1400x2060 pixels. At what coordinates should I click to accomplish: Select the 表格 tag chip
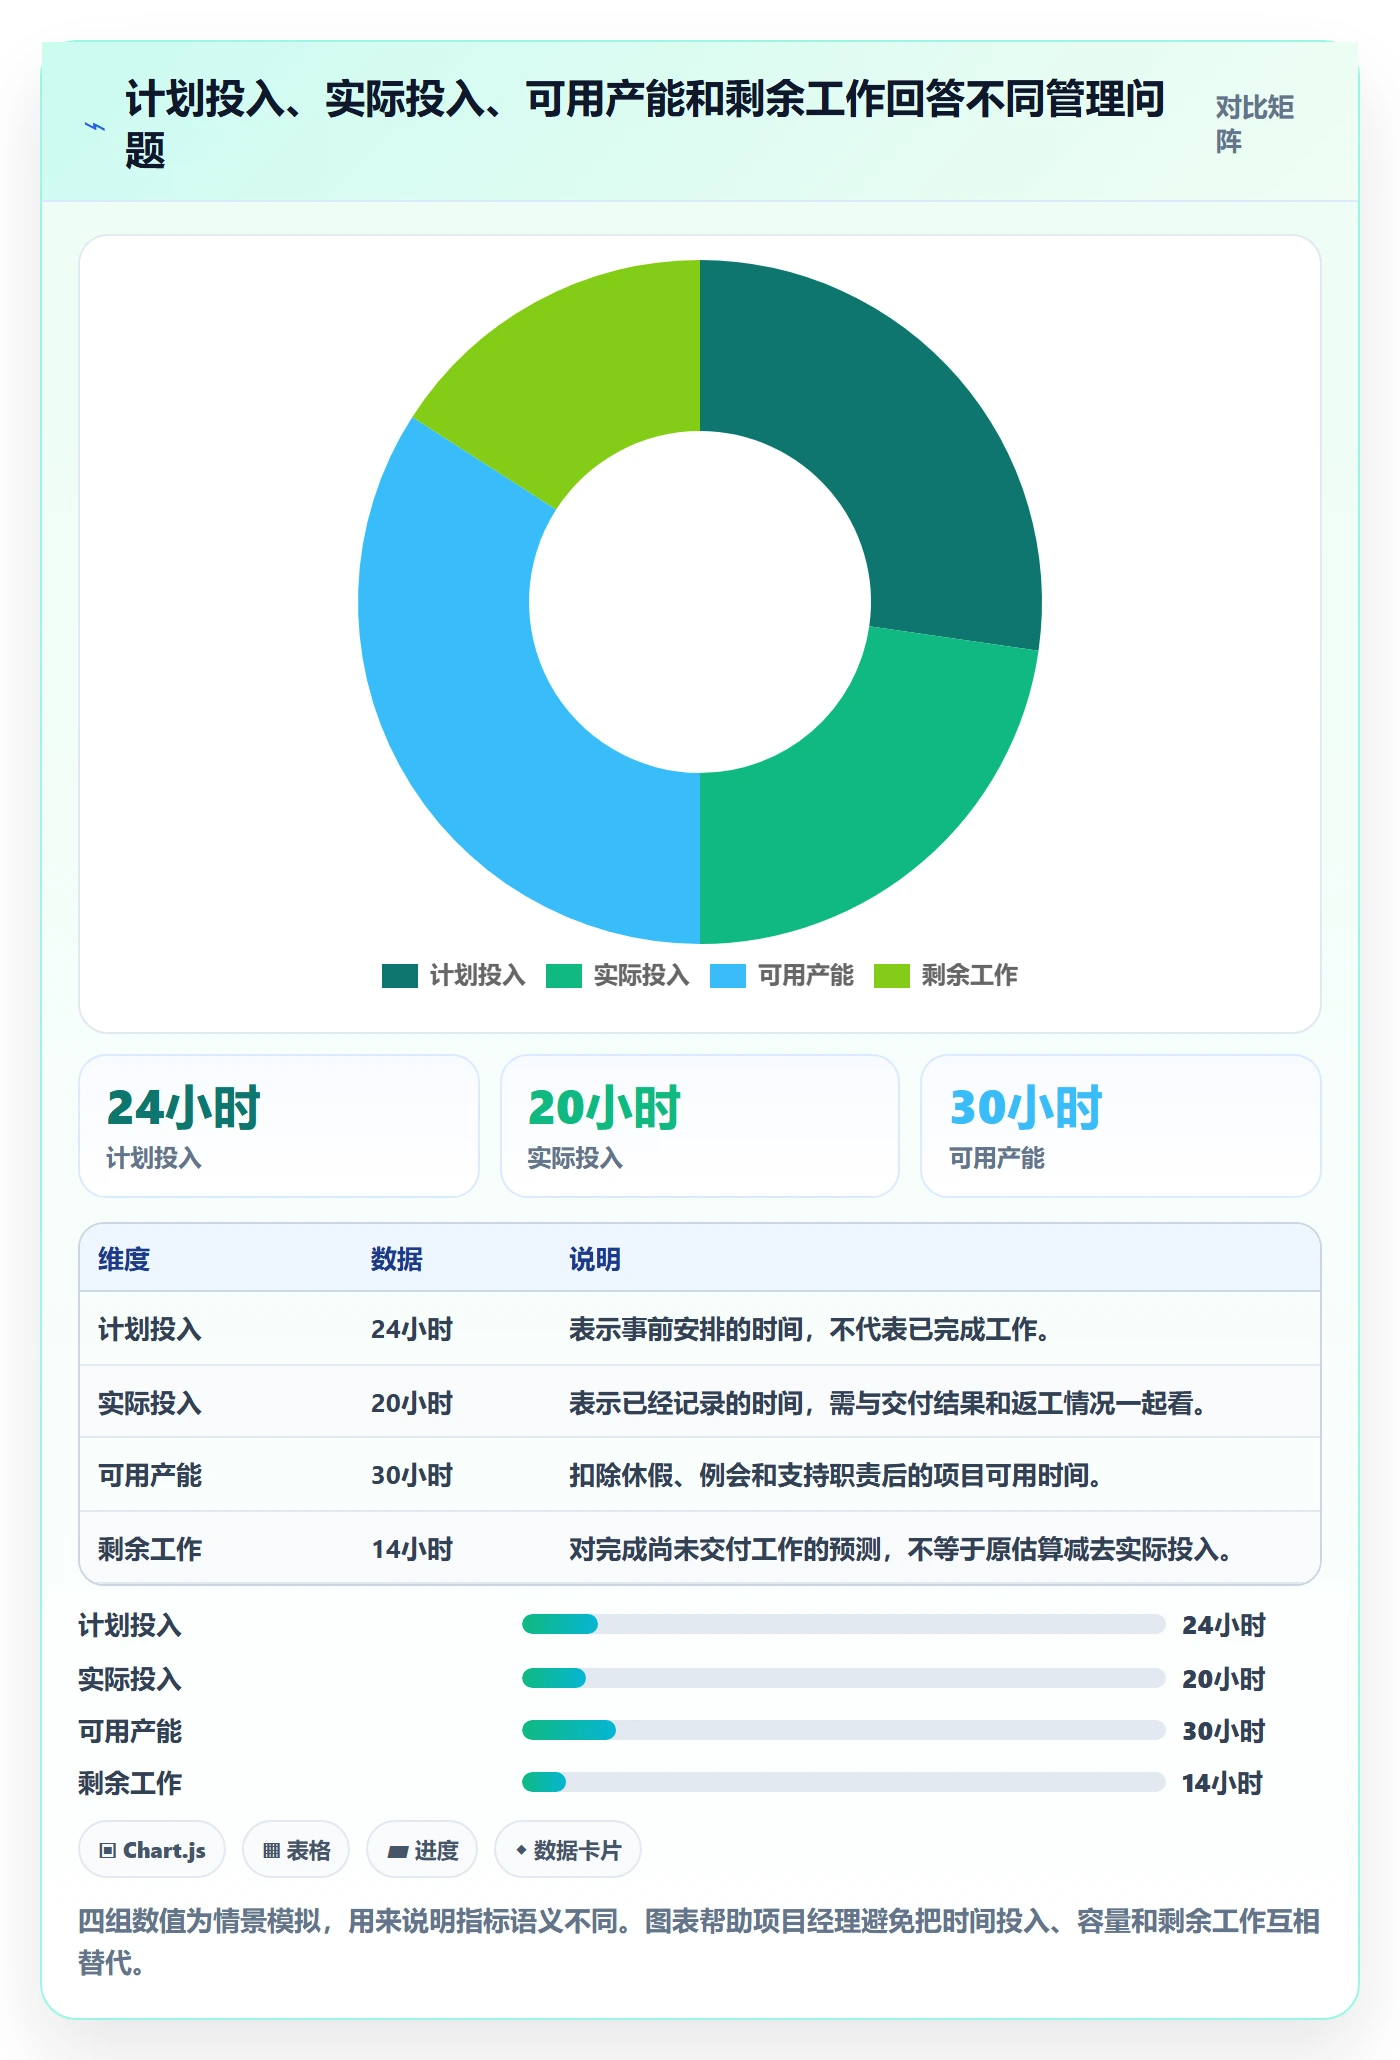(x=296, y=1850)
